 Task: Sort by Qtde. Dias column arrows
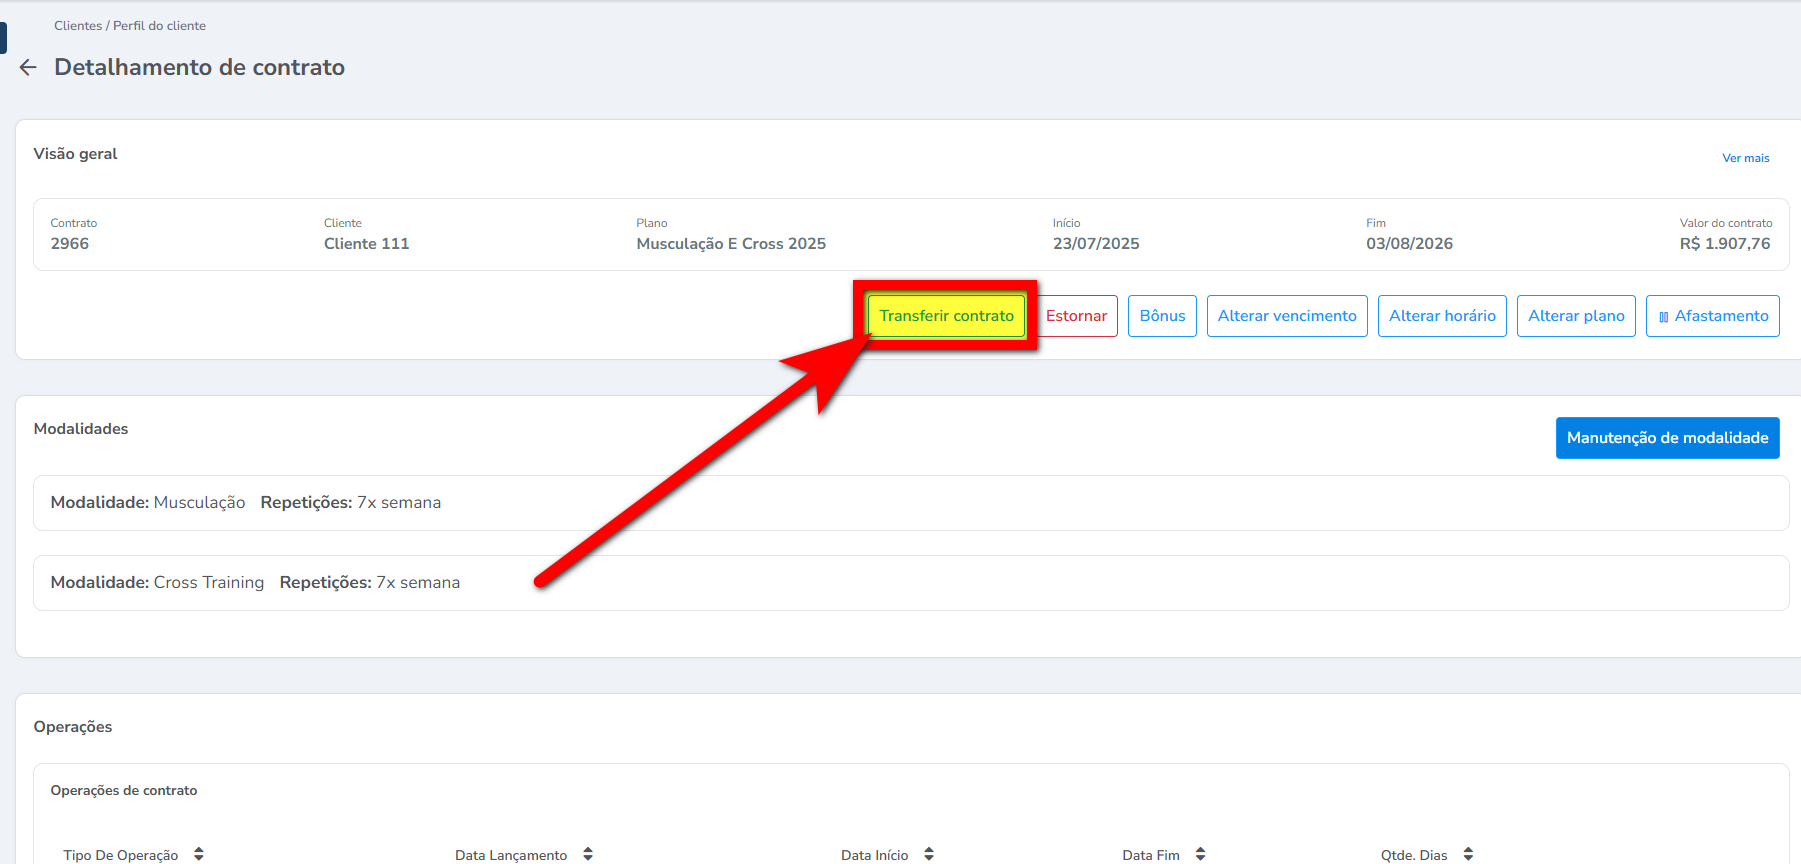pos(1468,854)
